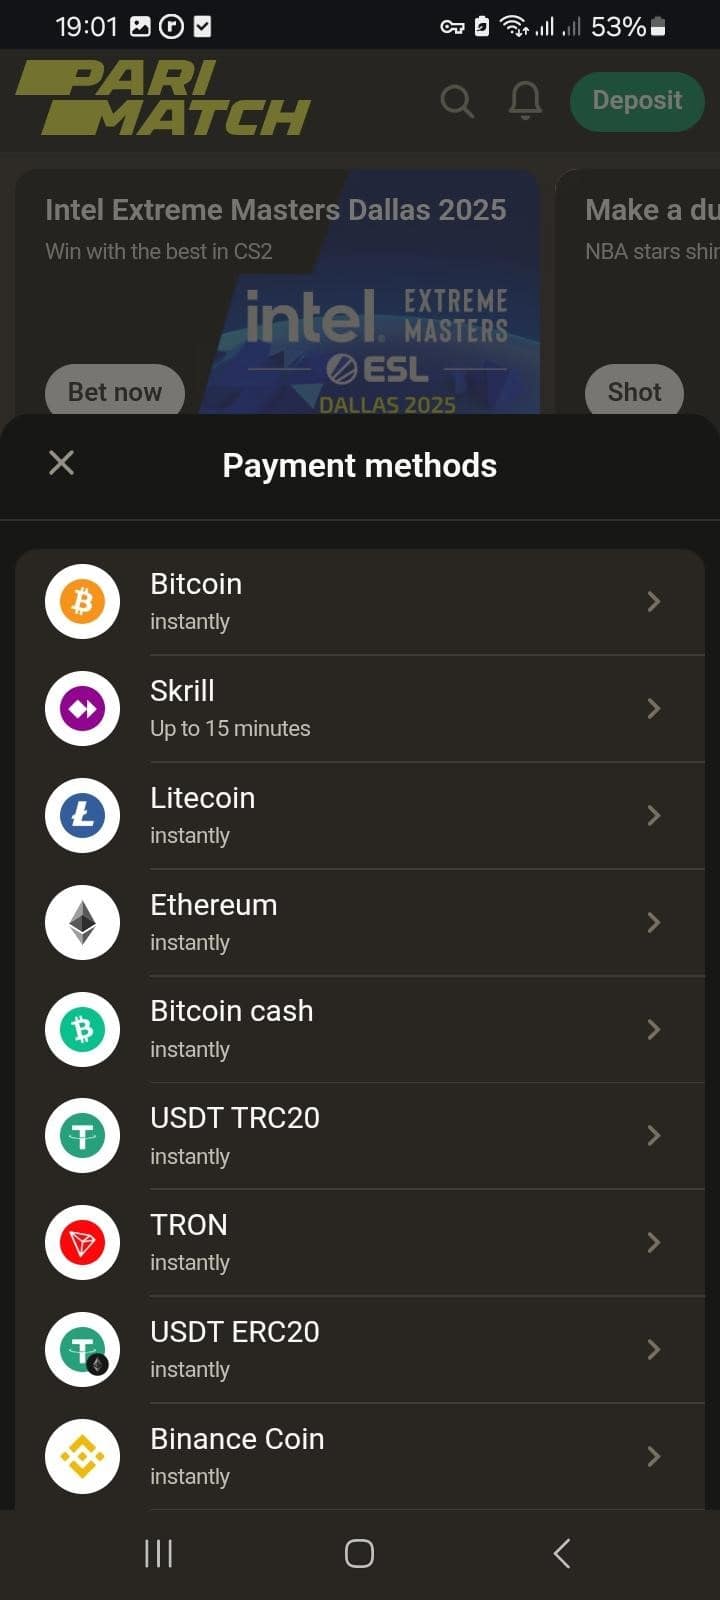Open the USDT TRC20 chevron arrow

654,1136
